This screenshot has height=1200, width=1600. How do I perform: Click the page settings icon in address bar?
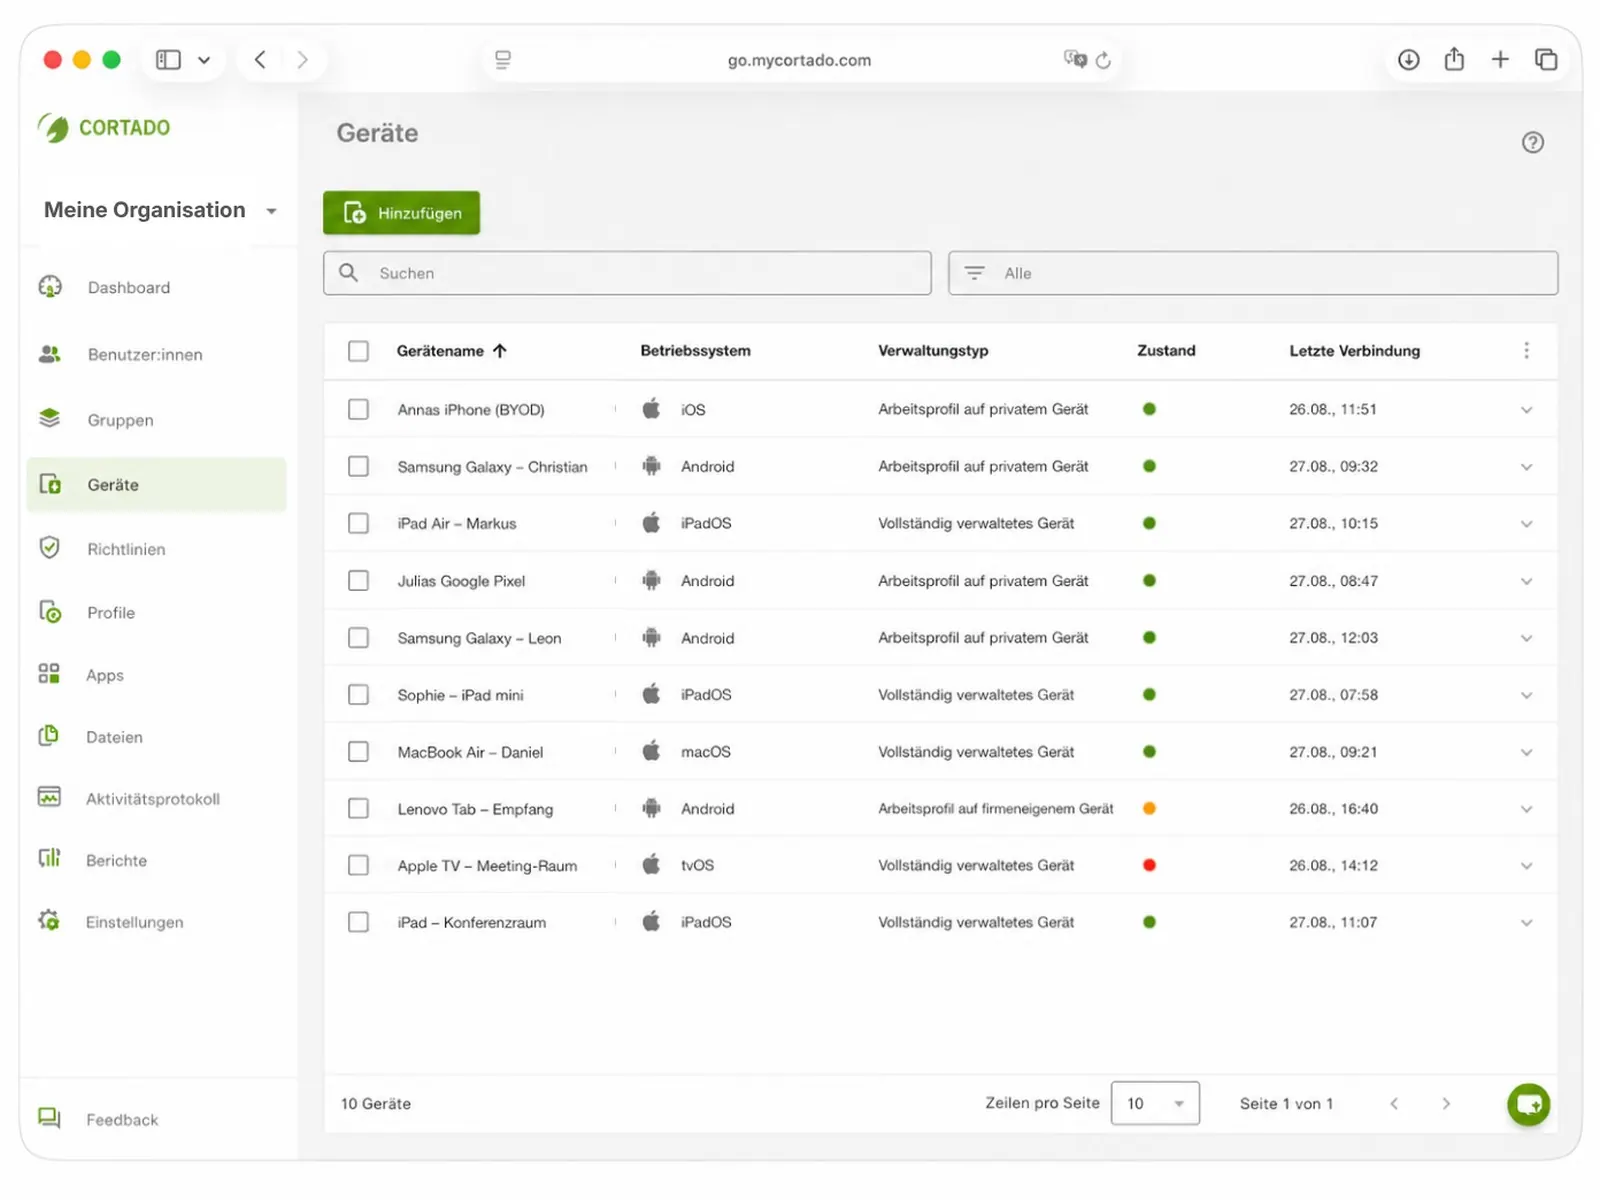click(503, 60)
